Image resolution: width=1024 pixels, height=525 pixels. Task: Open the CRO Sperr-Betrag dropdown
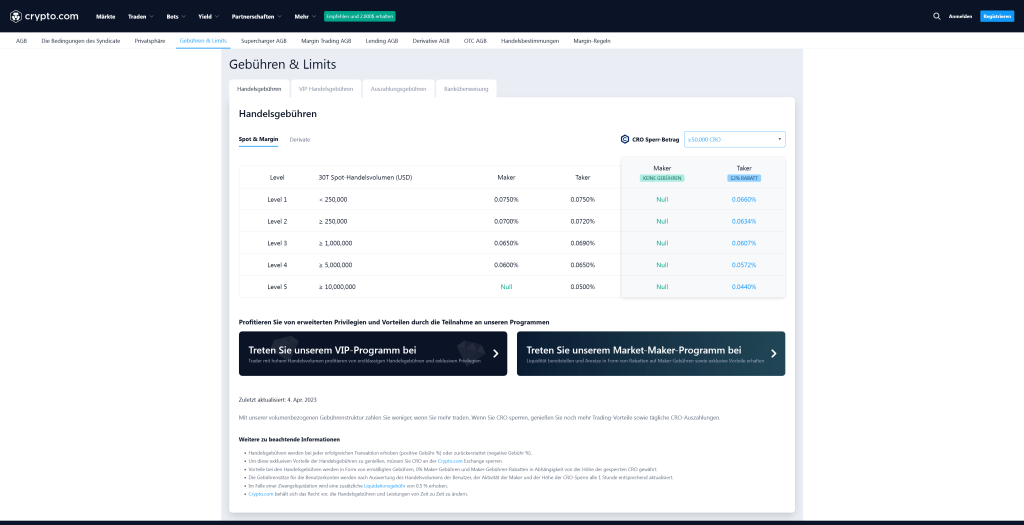[735, 140]
